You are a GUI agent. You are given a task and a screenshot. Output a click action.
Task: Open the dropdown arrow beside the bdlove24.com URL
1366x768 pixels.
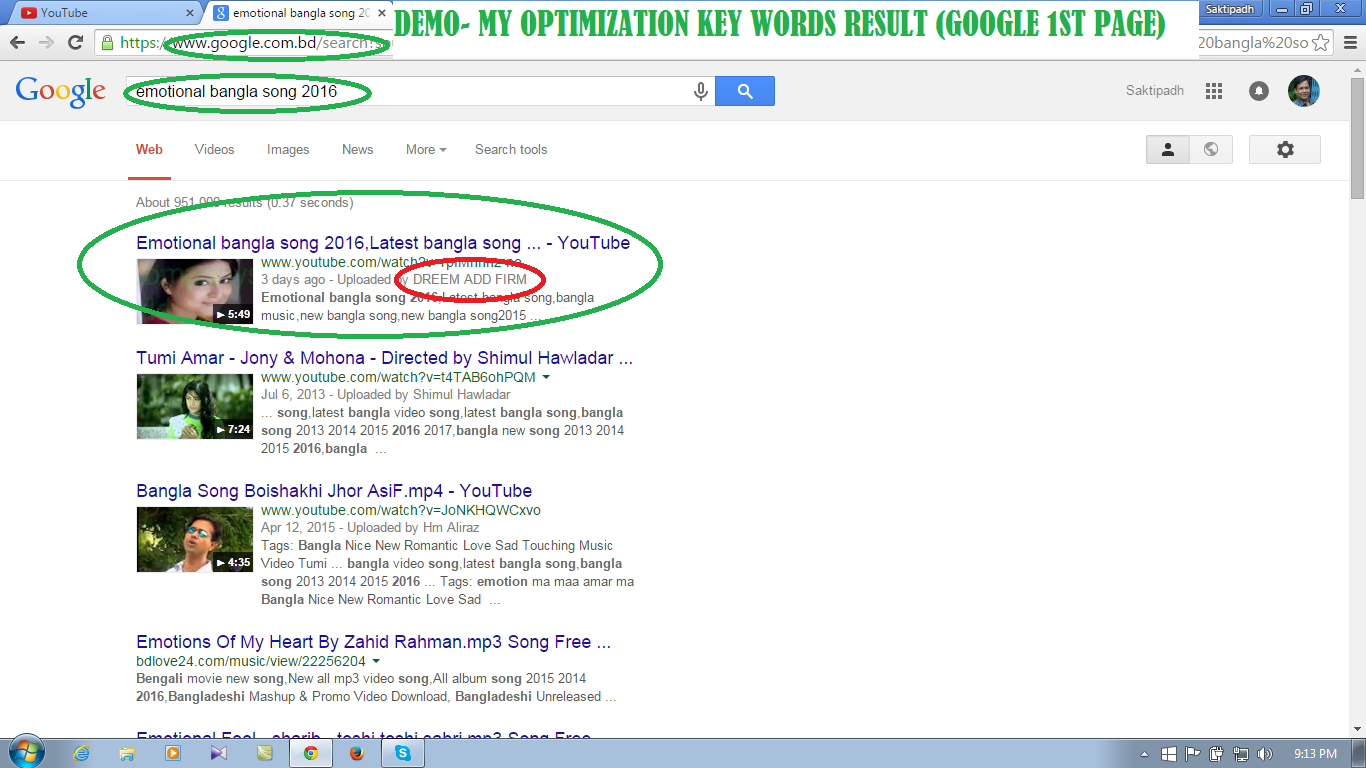coord(376,661)
